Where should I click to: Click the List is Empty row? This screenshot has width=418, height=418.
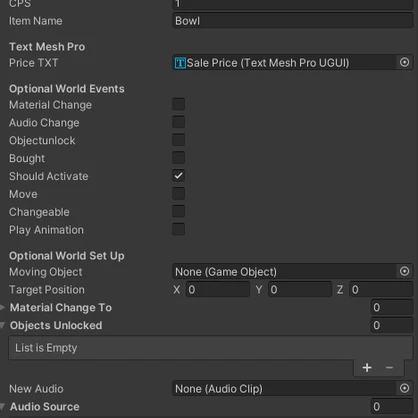[x=211, y=348]
